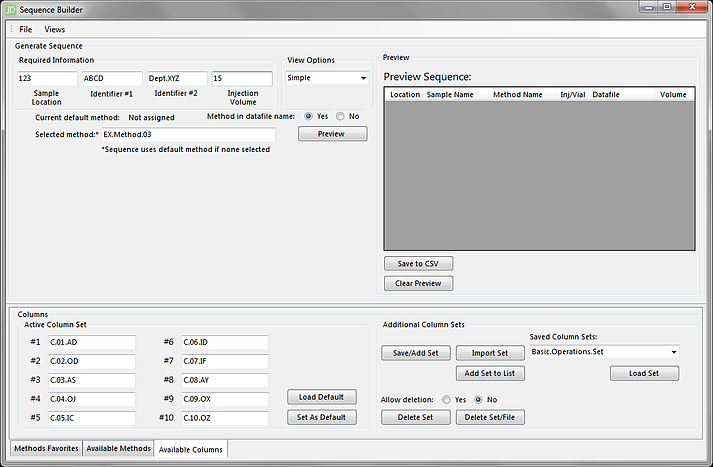Click Set As Default button
This screenshot has width=713, height=467.
point(321,417)
